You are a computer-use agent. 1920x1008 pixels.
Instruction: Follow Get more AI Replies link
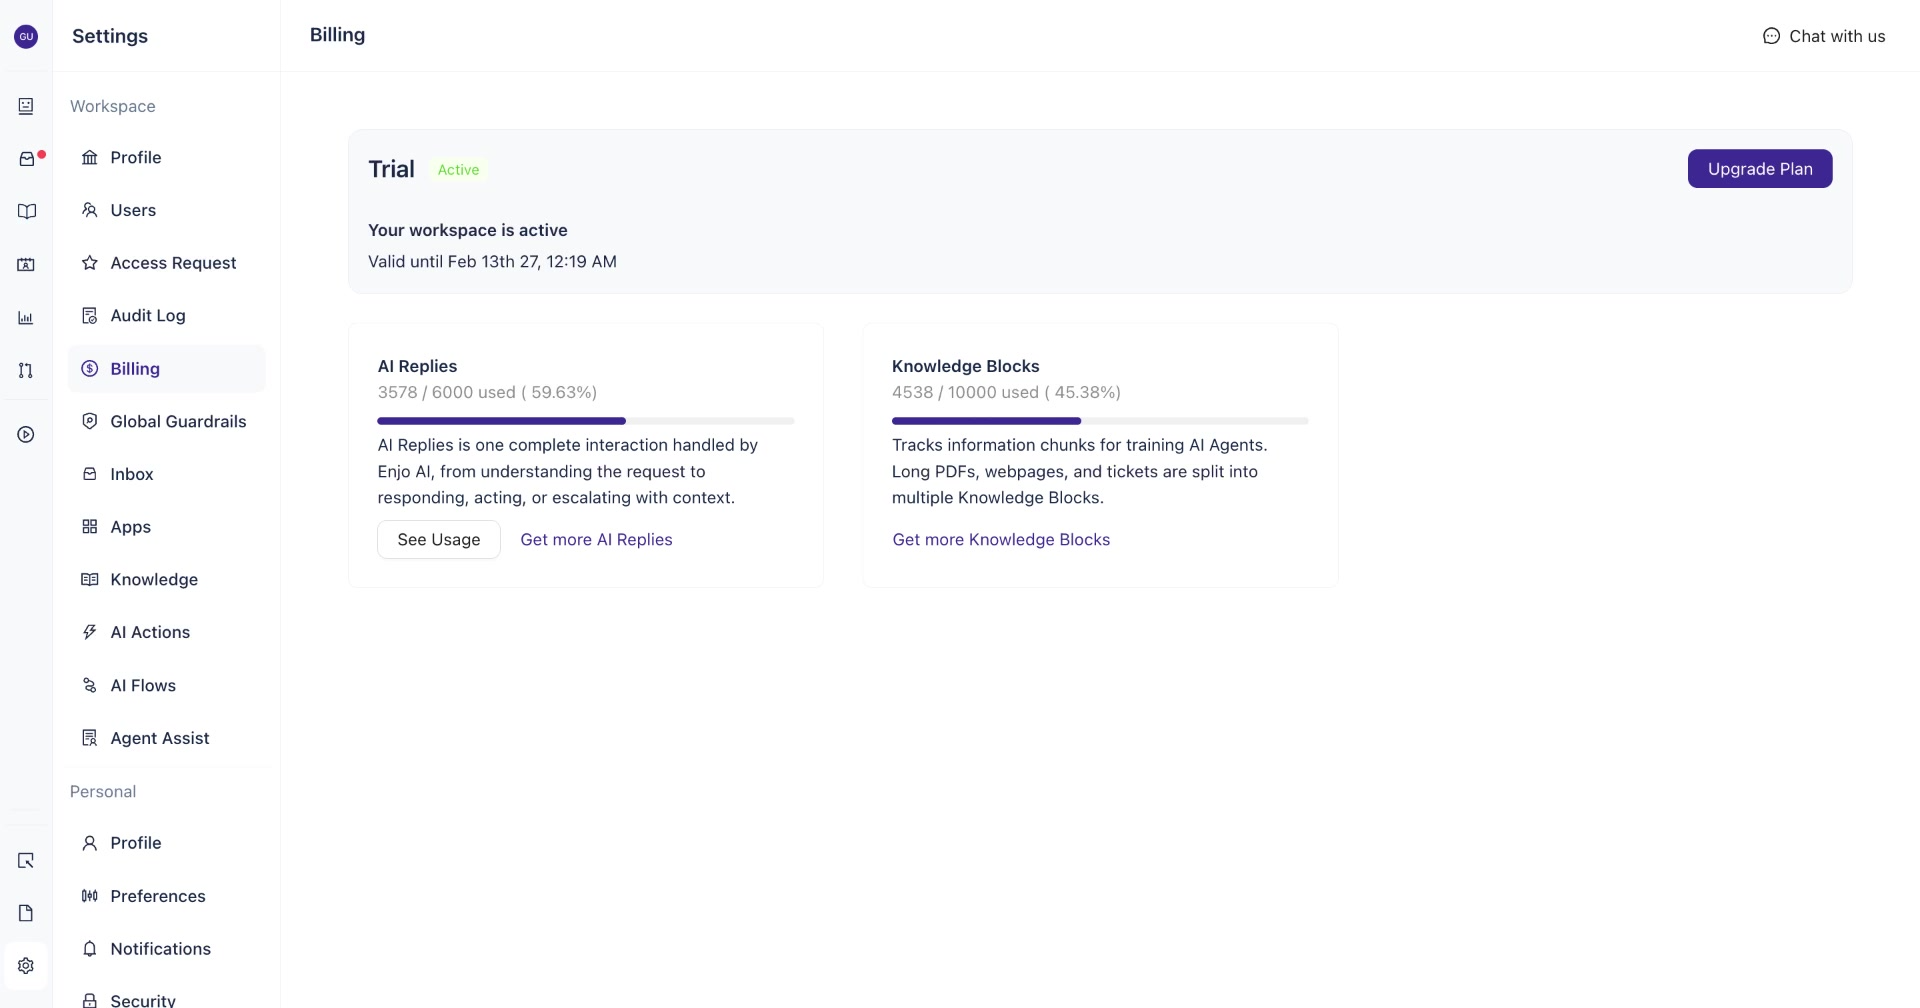pyautogui.click(x=596, y=539)
